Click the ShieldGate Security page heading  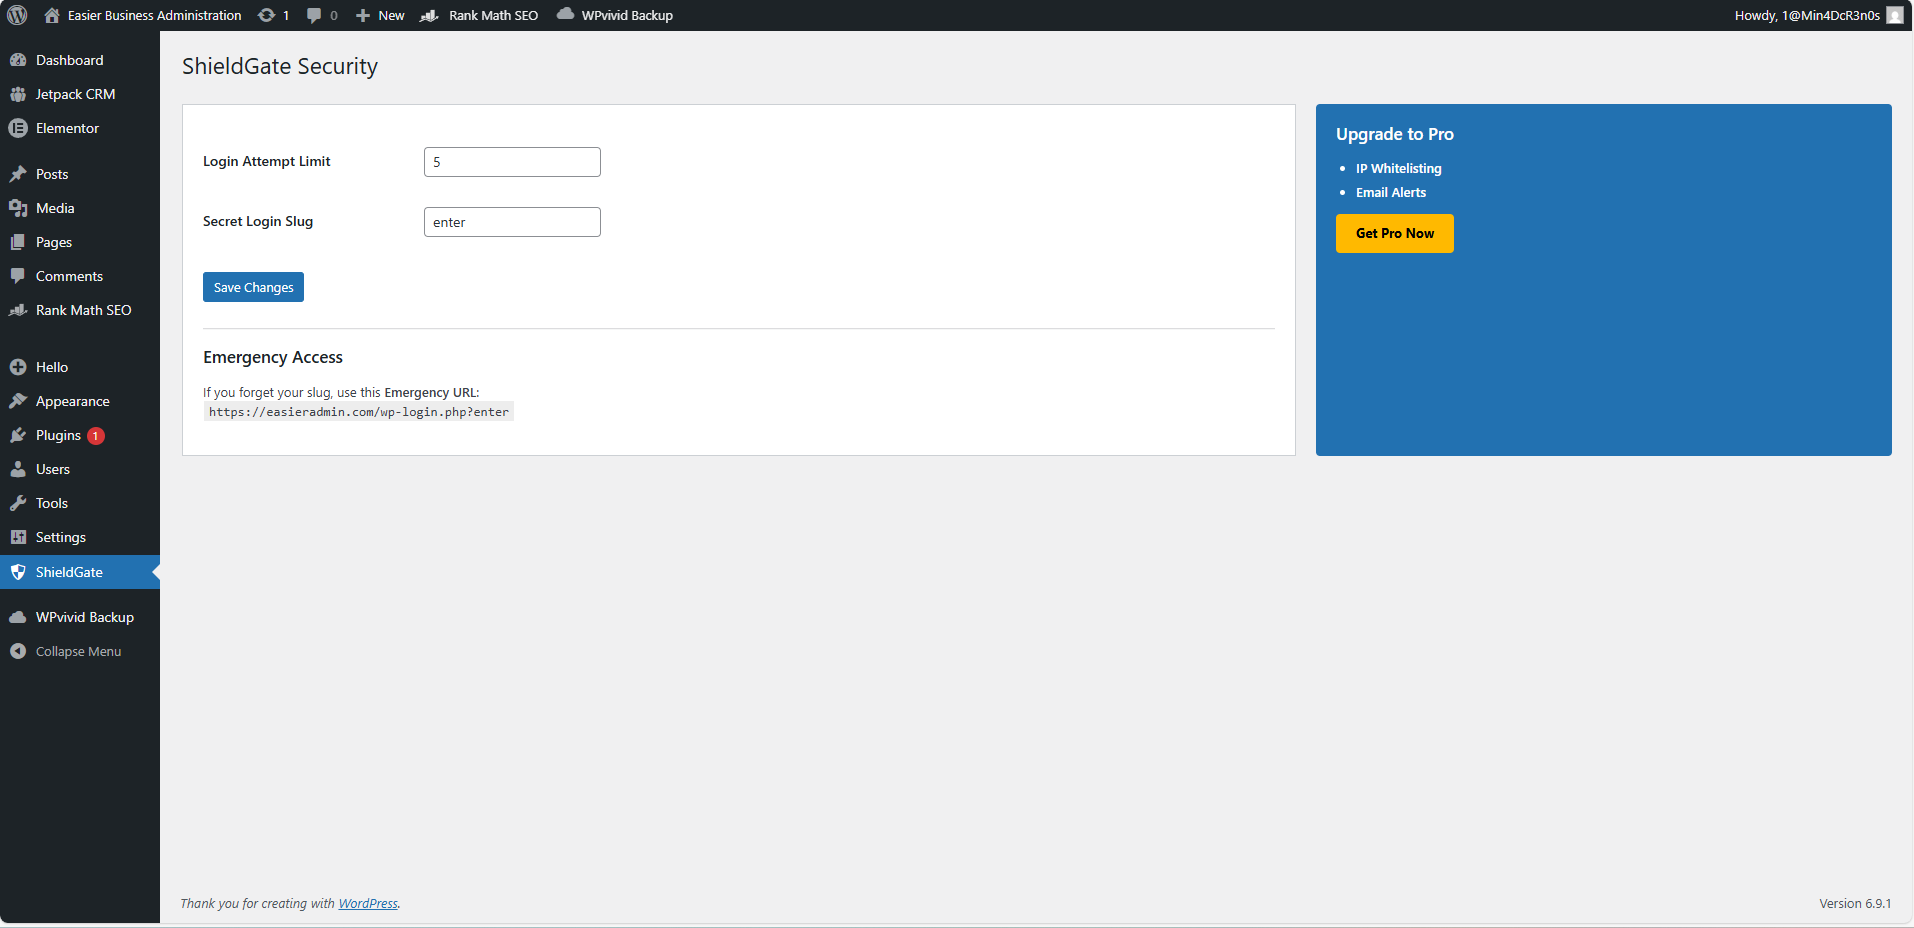coord(280,66)
